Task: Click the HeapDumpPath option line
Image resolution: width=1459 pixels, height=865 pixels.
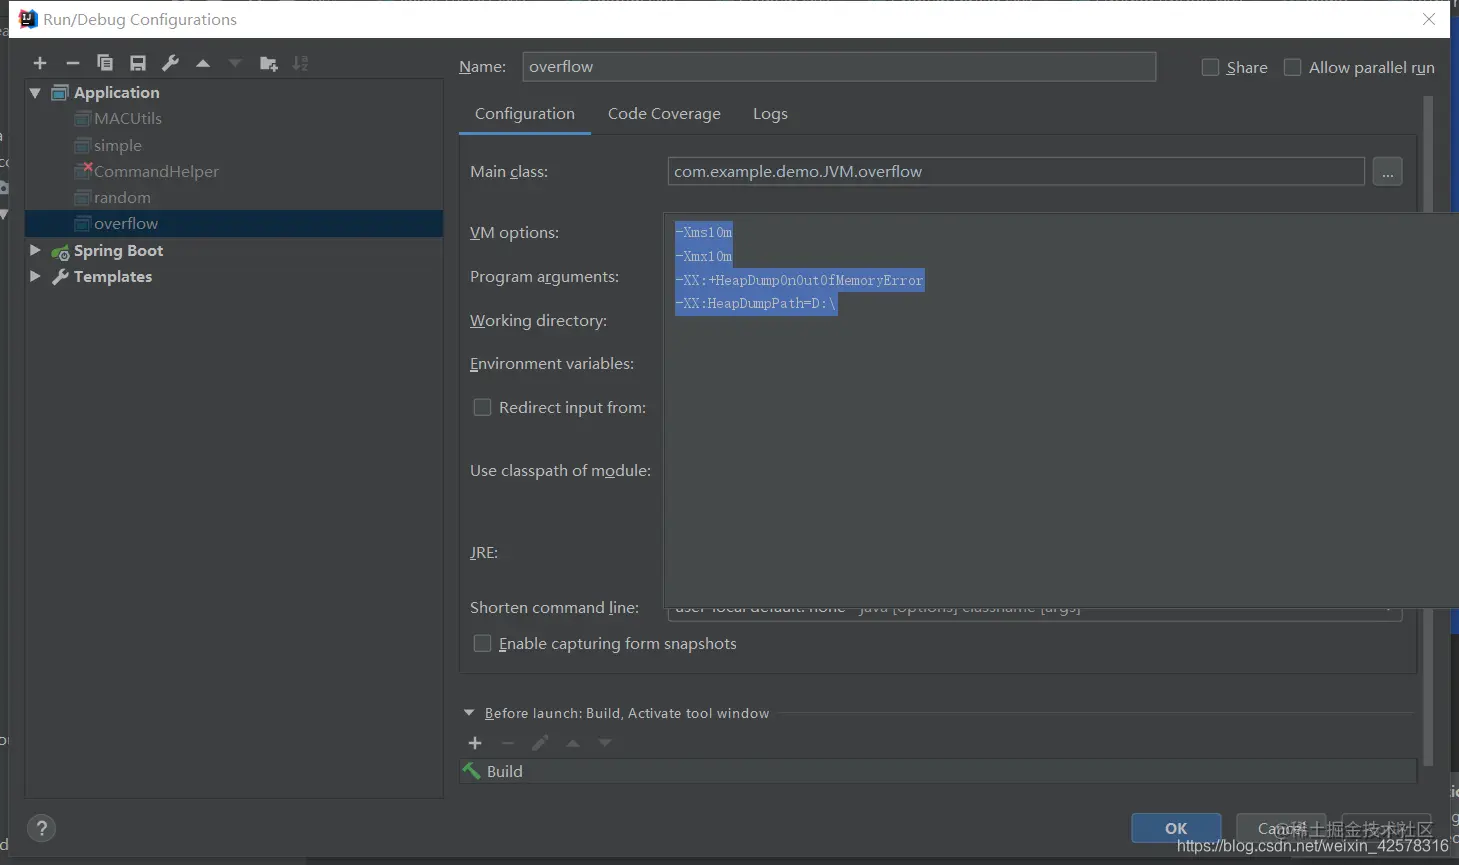Action: tap(756, 304)
